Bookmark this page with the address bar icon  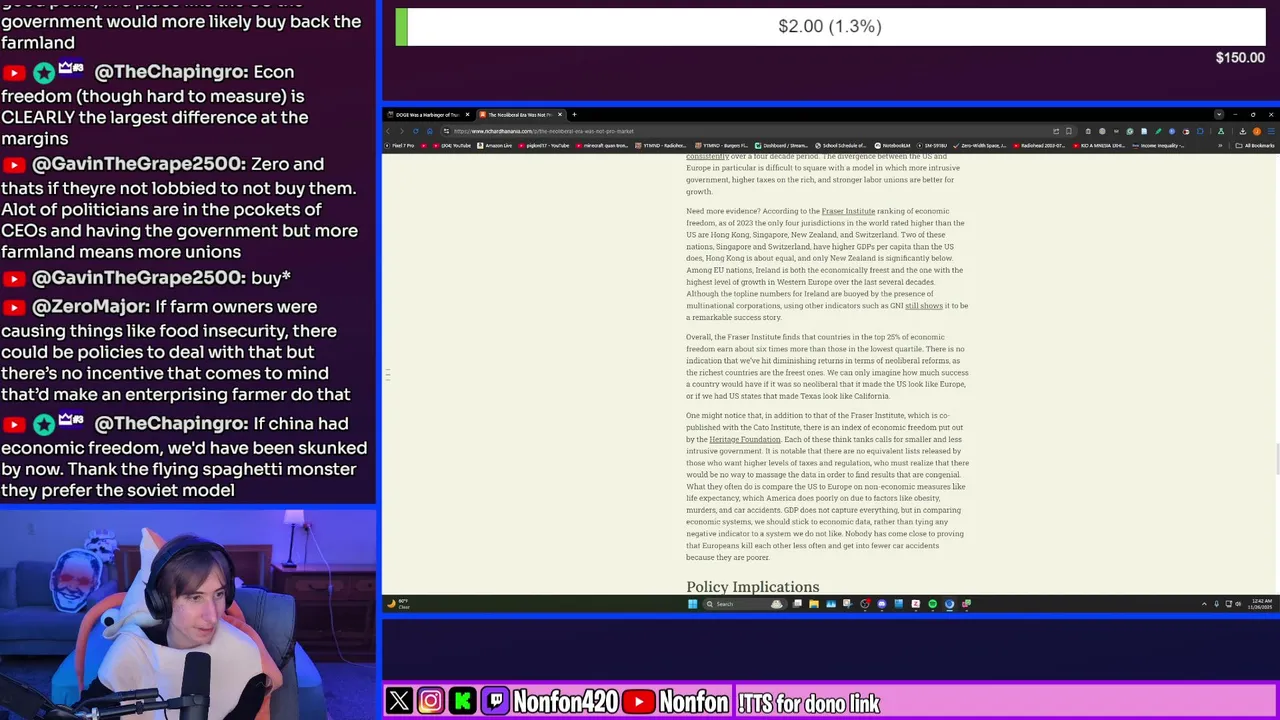coord(1069,131)
